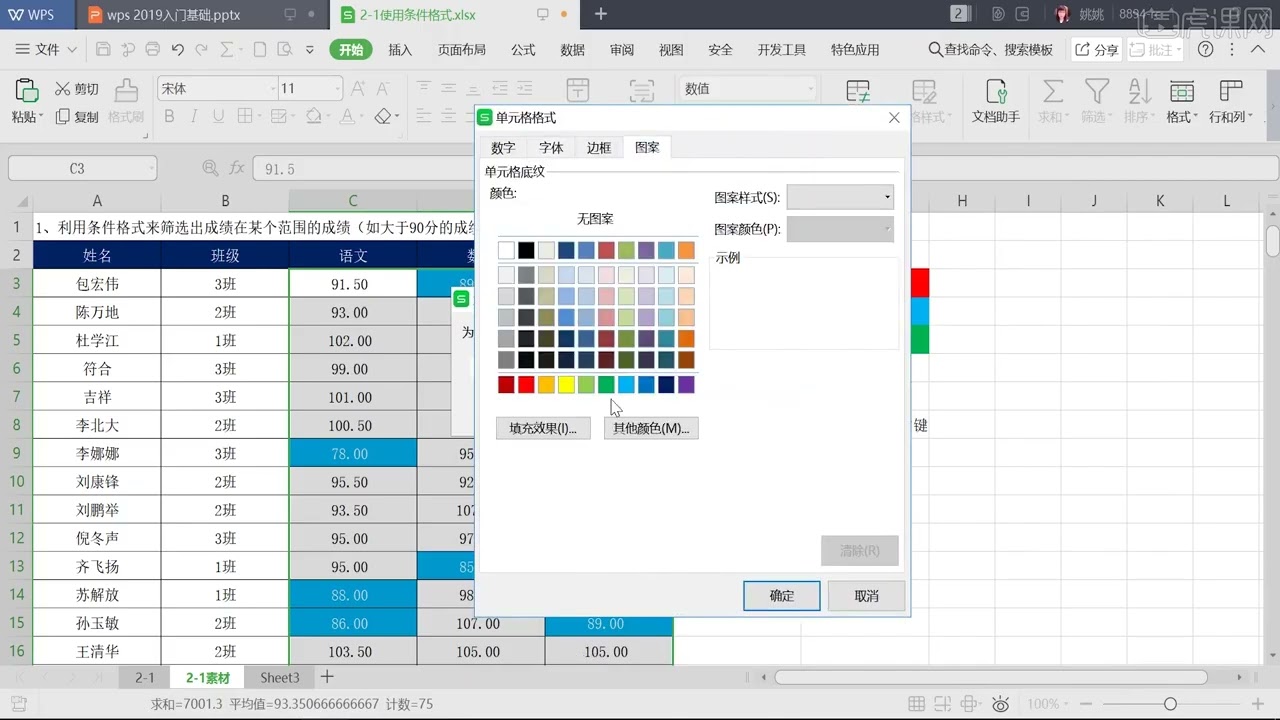Image resolution: width=1280 pixels, height=720 pixels.
Task: Click the Save icon in quick toolbar
Action: tap(103, 49)
